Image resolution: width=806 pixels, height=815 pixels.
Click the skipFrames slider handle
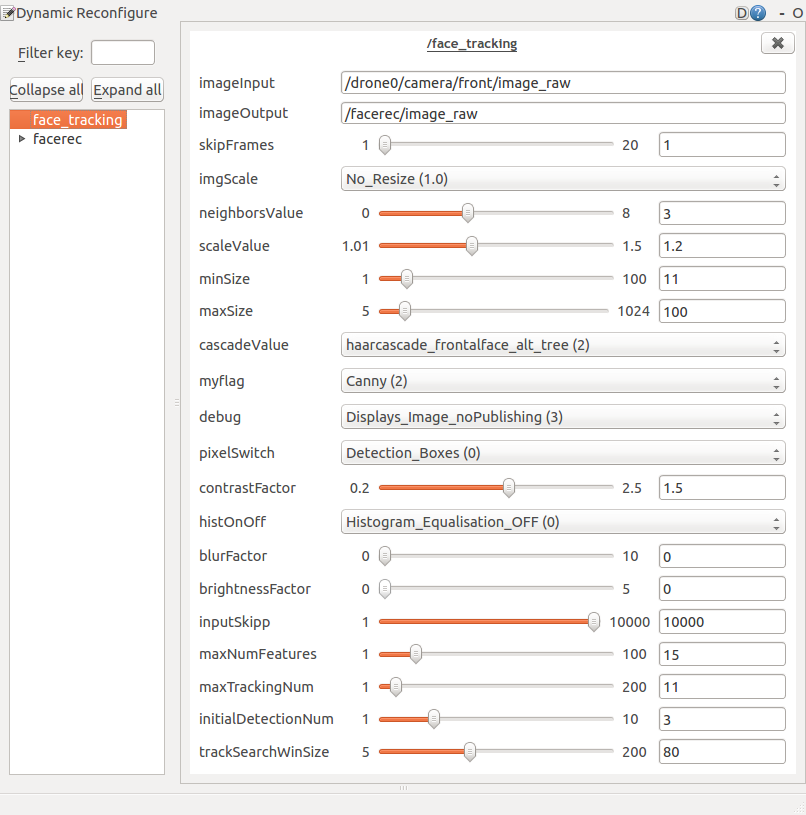[385, 144]
